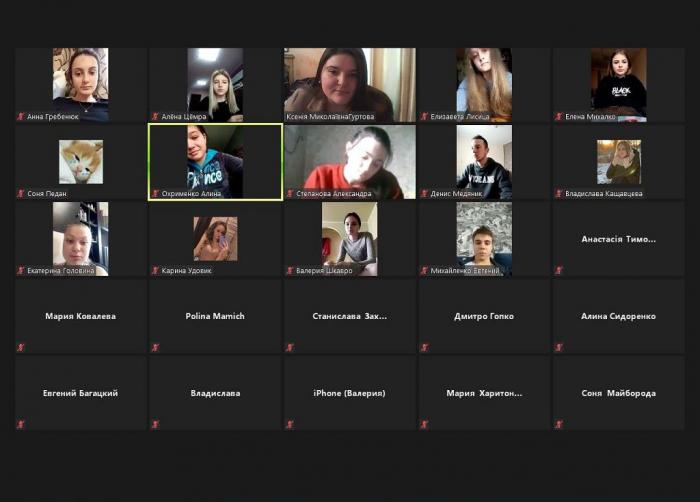Click the name Соня Майборода

click(618, 393)
